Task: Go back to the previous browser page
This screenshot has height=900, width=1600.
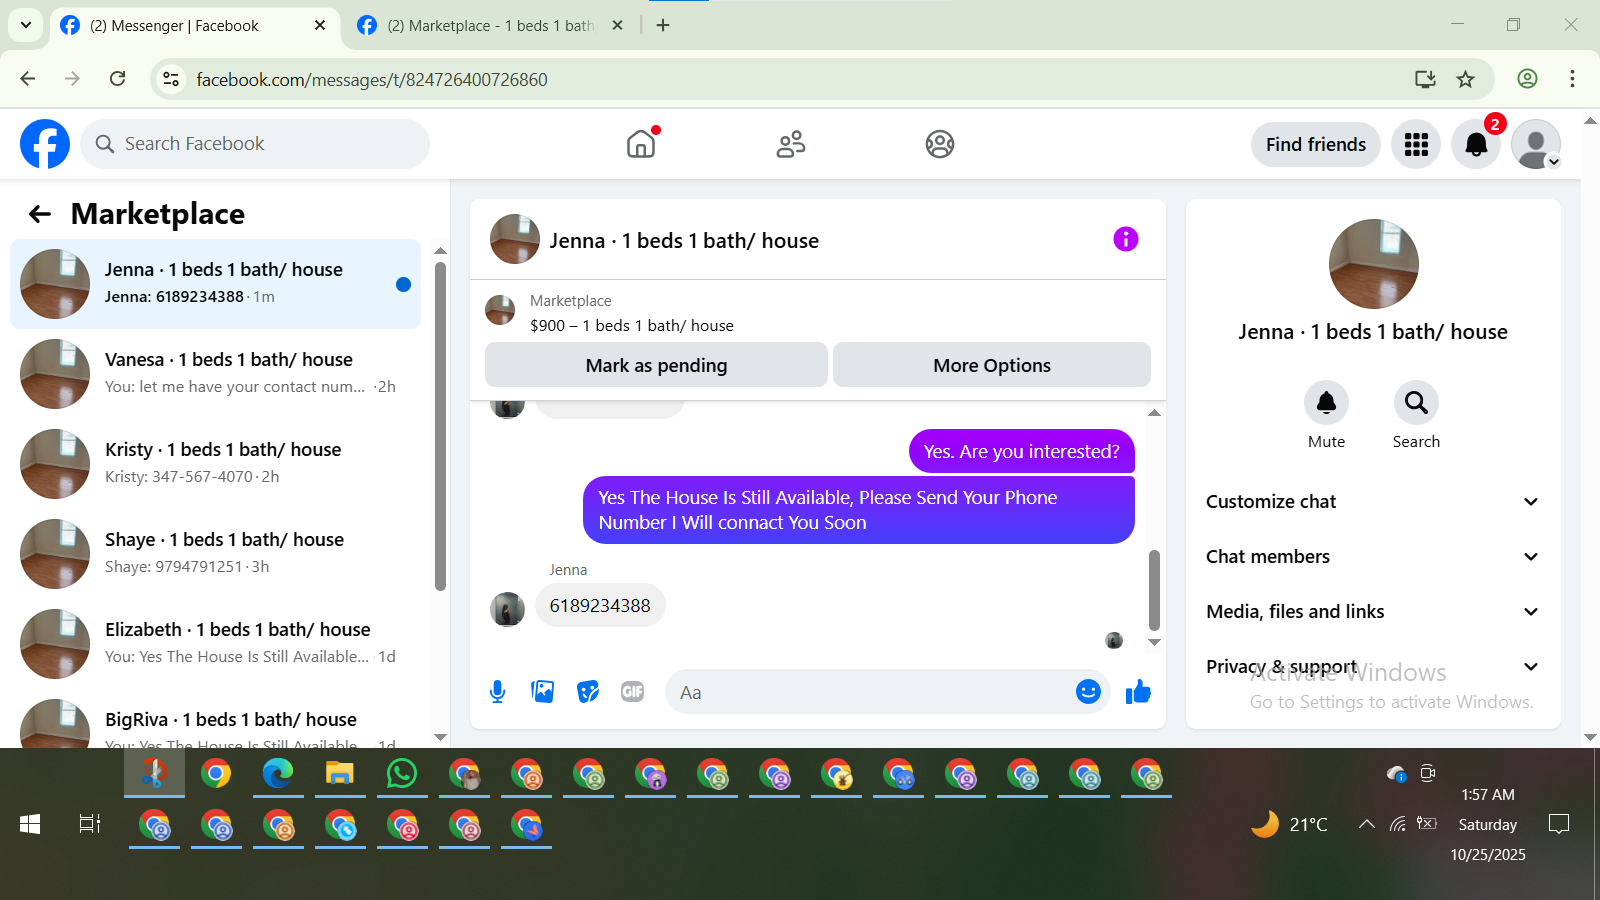Action: [28, 79]
